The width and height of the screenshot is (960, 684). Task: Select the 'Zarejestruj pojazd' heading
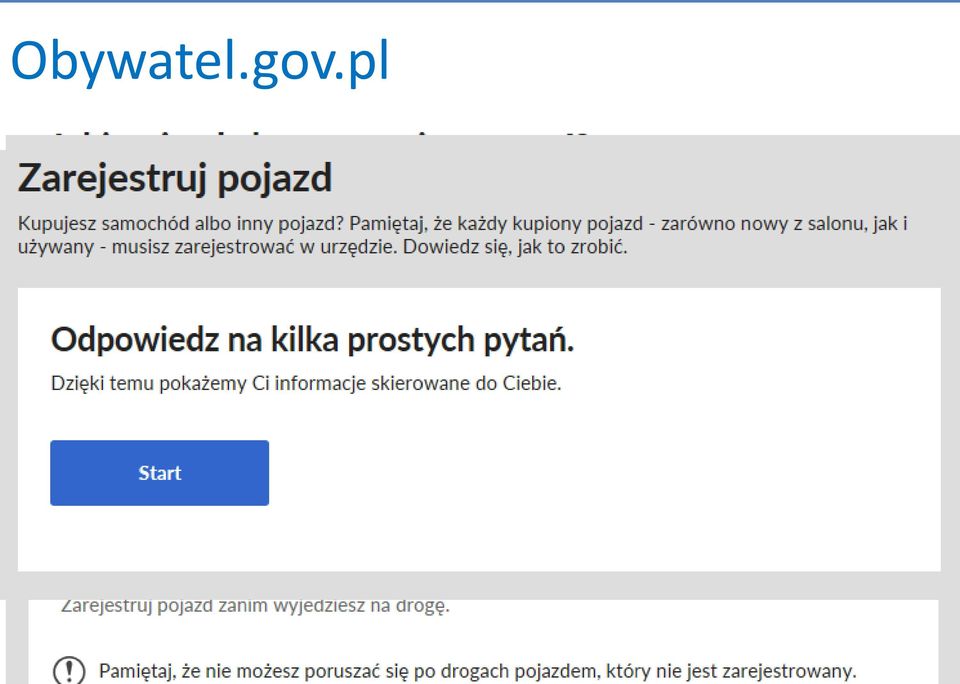click(x=175, y=178)
